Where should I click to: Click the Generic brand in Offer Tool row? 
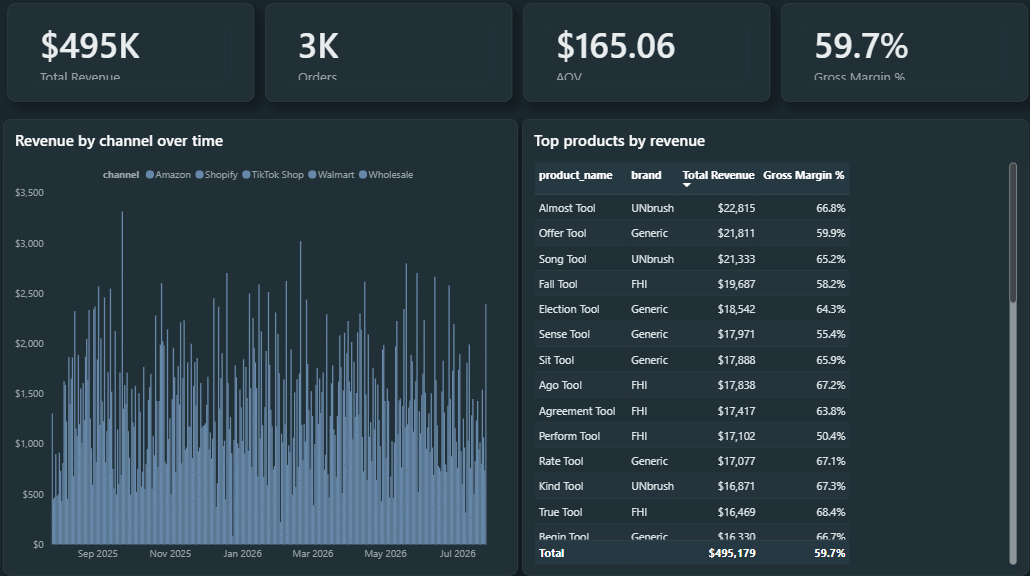point(650,233)
